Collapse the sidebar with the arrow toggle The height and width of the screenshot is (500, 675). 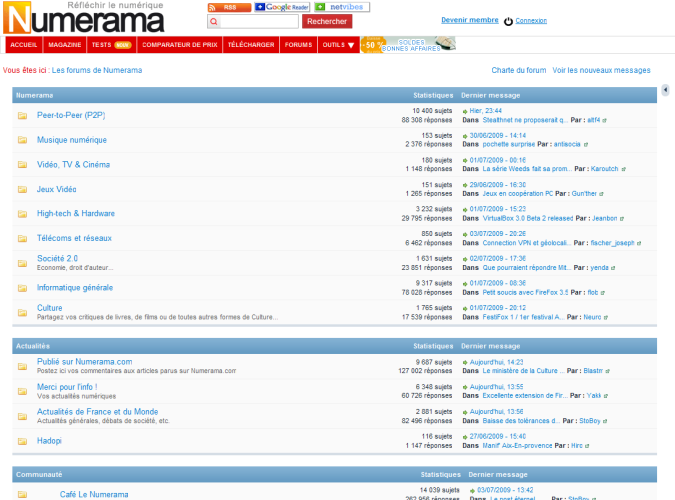point(665,91)
